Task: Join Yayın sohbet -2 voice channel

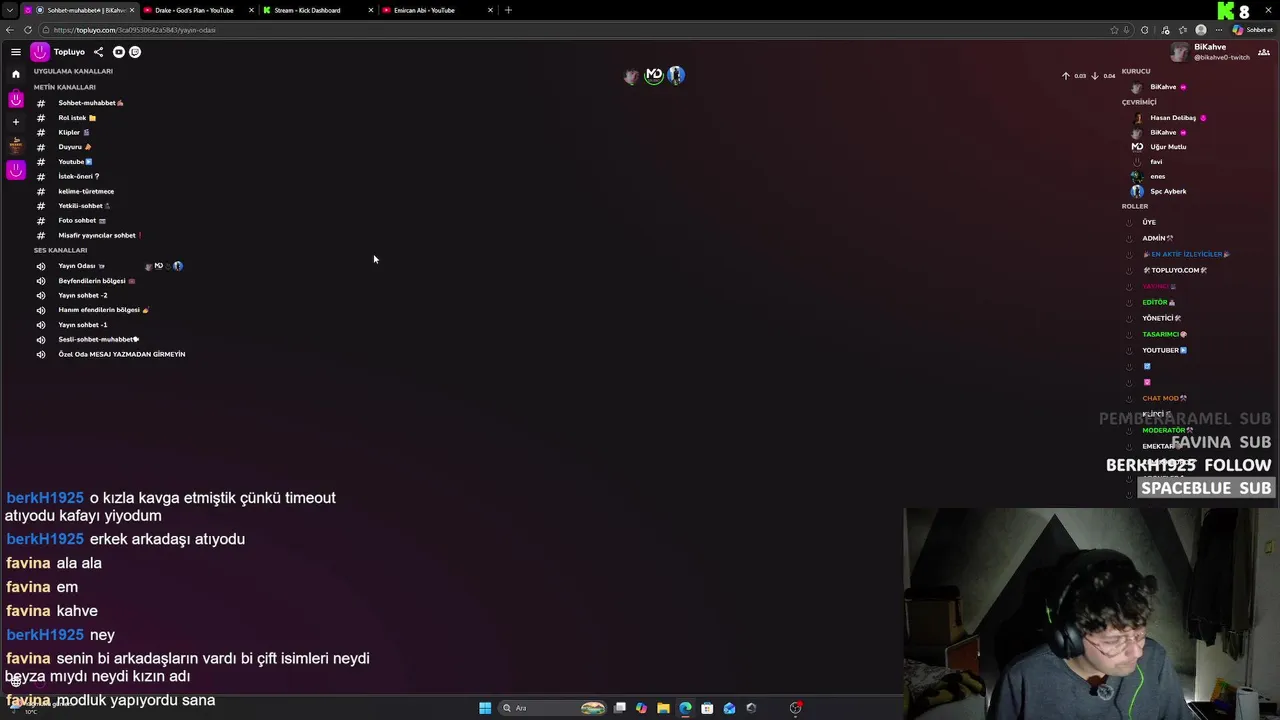Action: [83, 295]
